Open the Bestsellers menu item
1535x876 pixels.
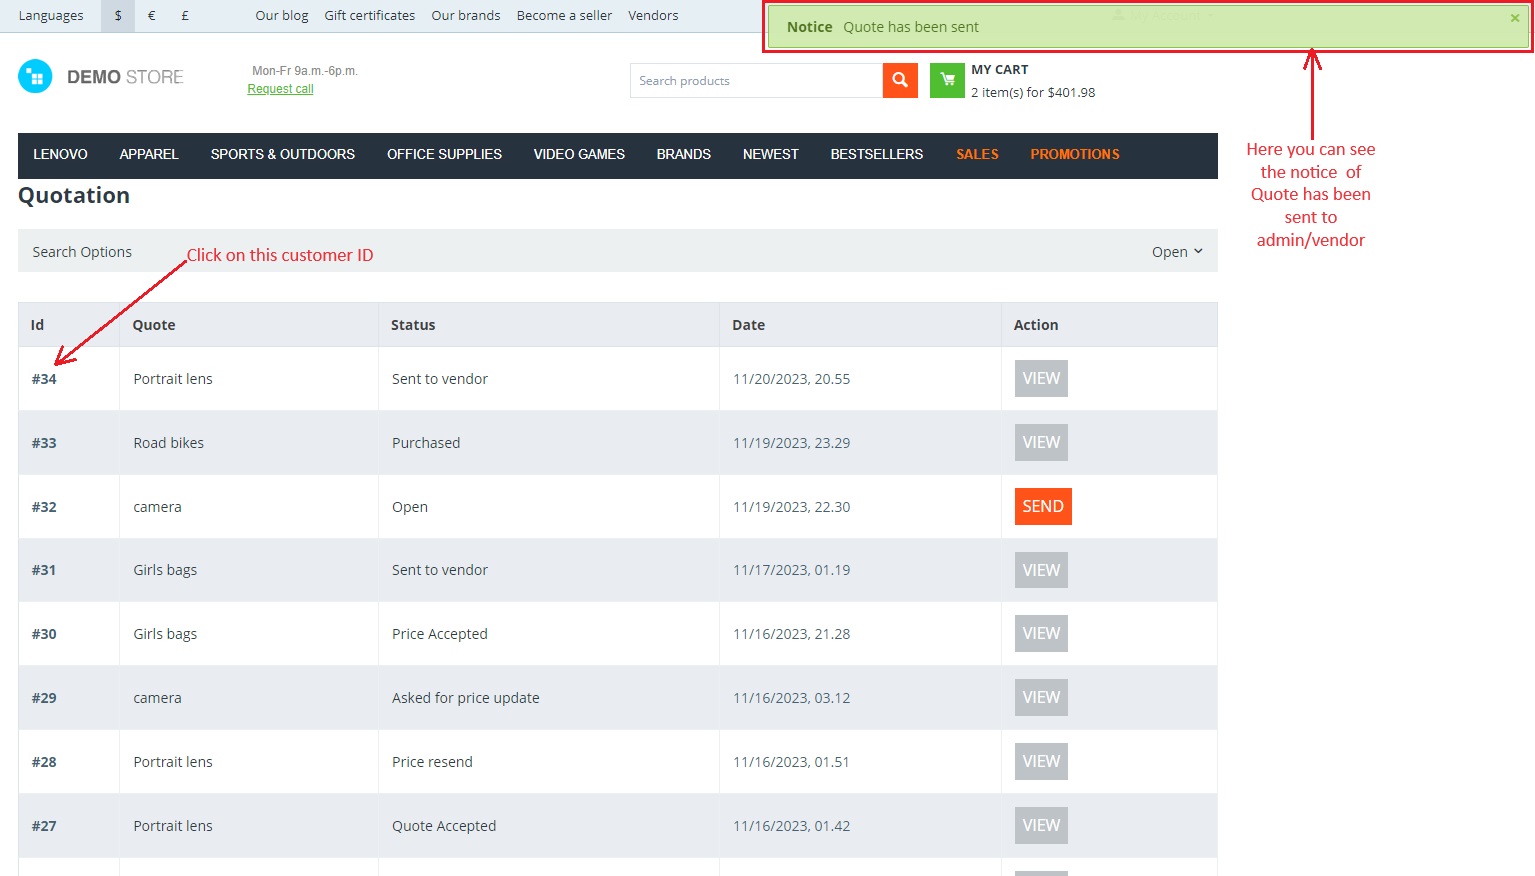(877, 154)
